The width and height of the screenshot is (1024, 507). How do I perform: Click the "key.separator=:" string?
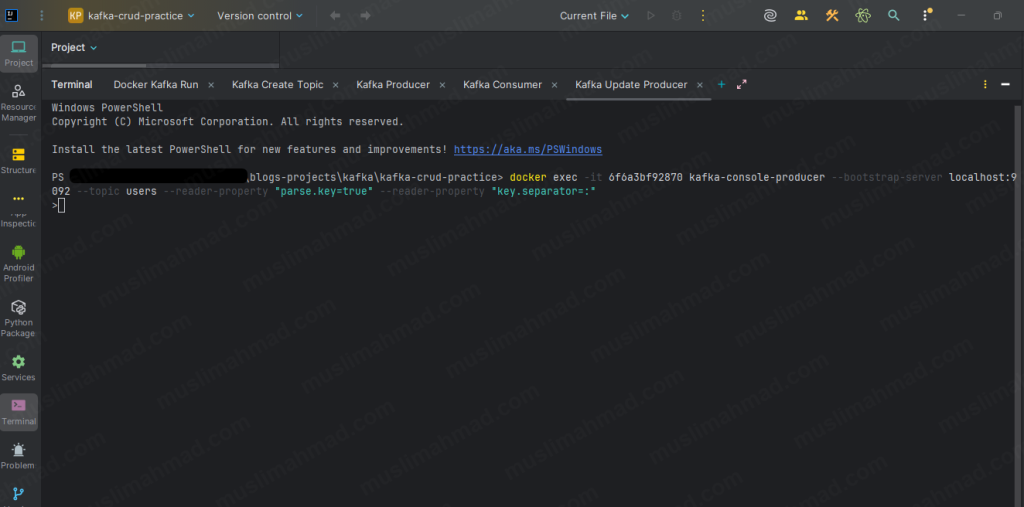(543, 191)
